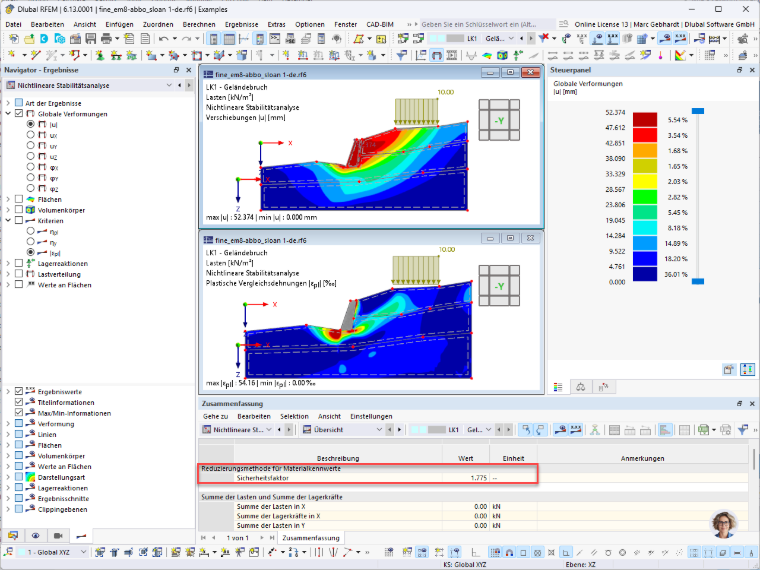Click the keyword search input field
This screenshot has width=760, height=570.
pos(487,24)
